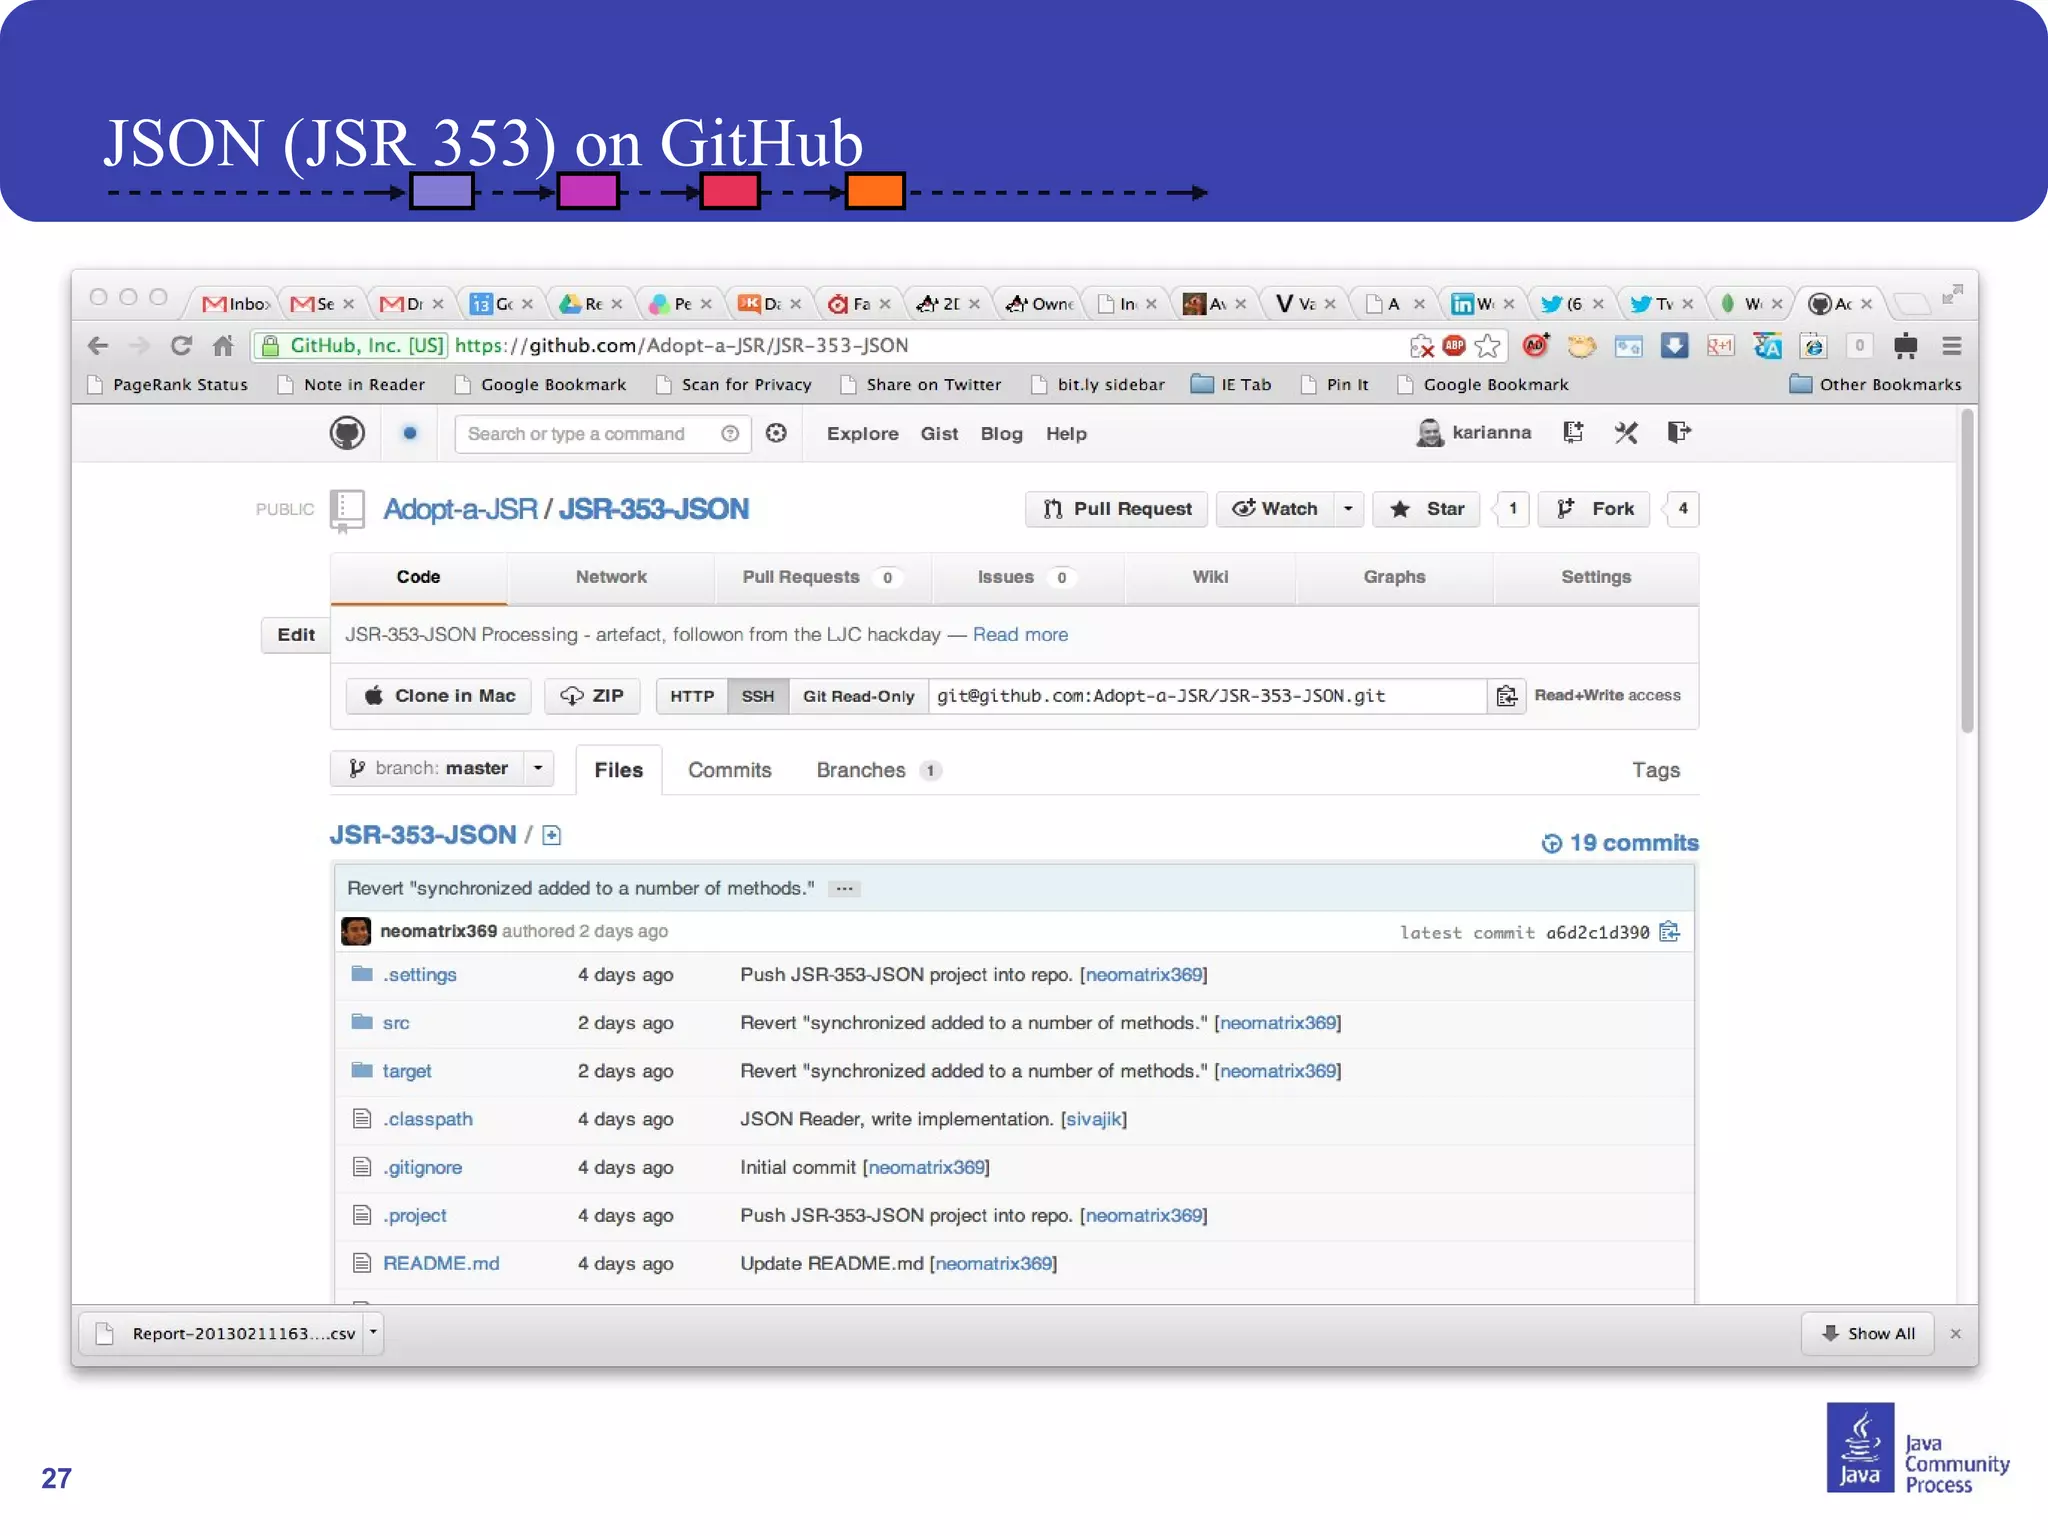Click Show All downloads button
The width and height of the screenshot is (2048, 1536).
tap(1868, 1333)
